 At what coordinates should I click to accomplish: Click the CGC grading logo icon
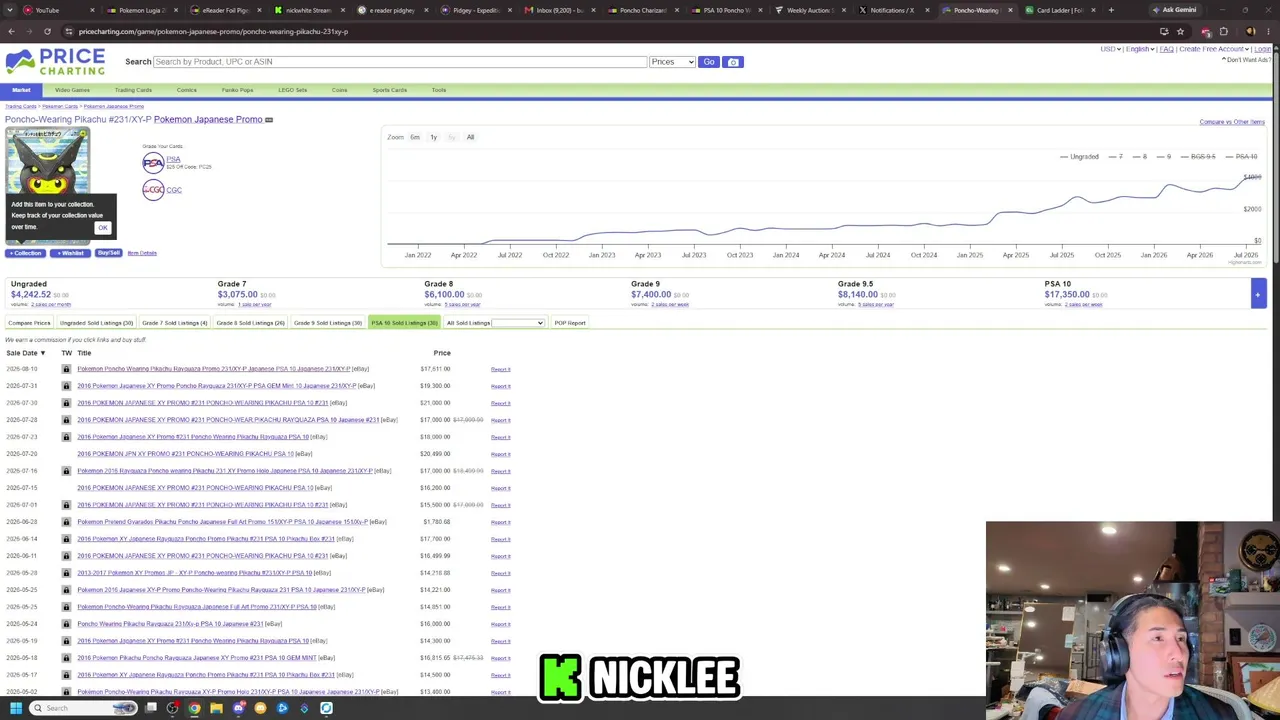[153, 190]
